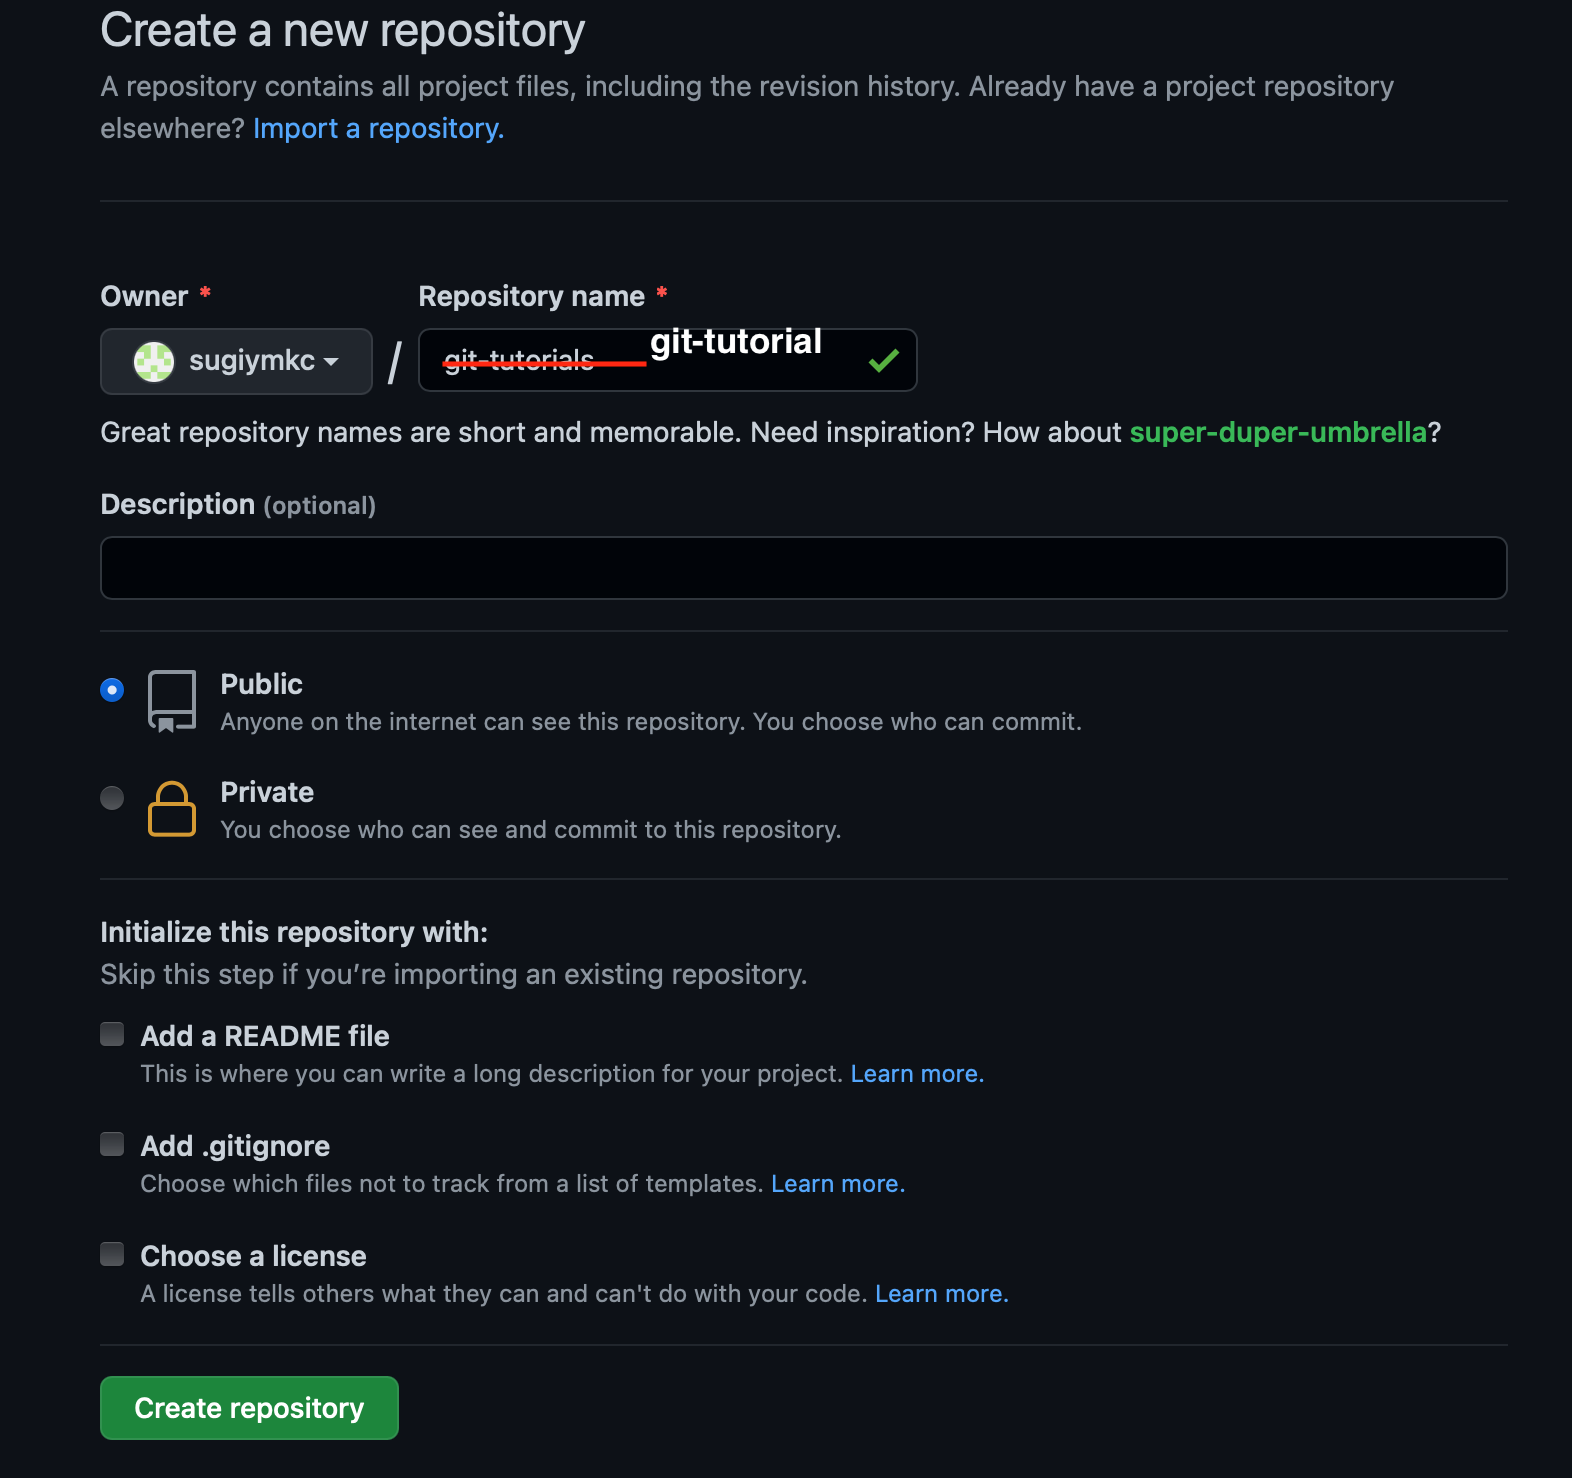Click the owner avatar icon
Screen dimensions: 1572x1478
click(x=154, y=361)
